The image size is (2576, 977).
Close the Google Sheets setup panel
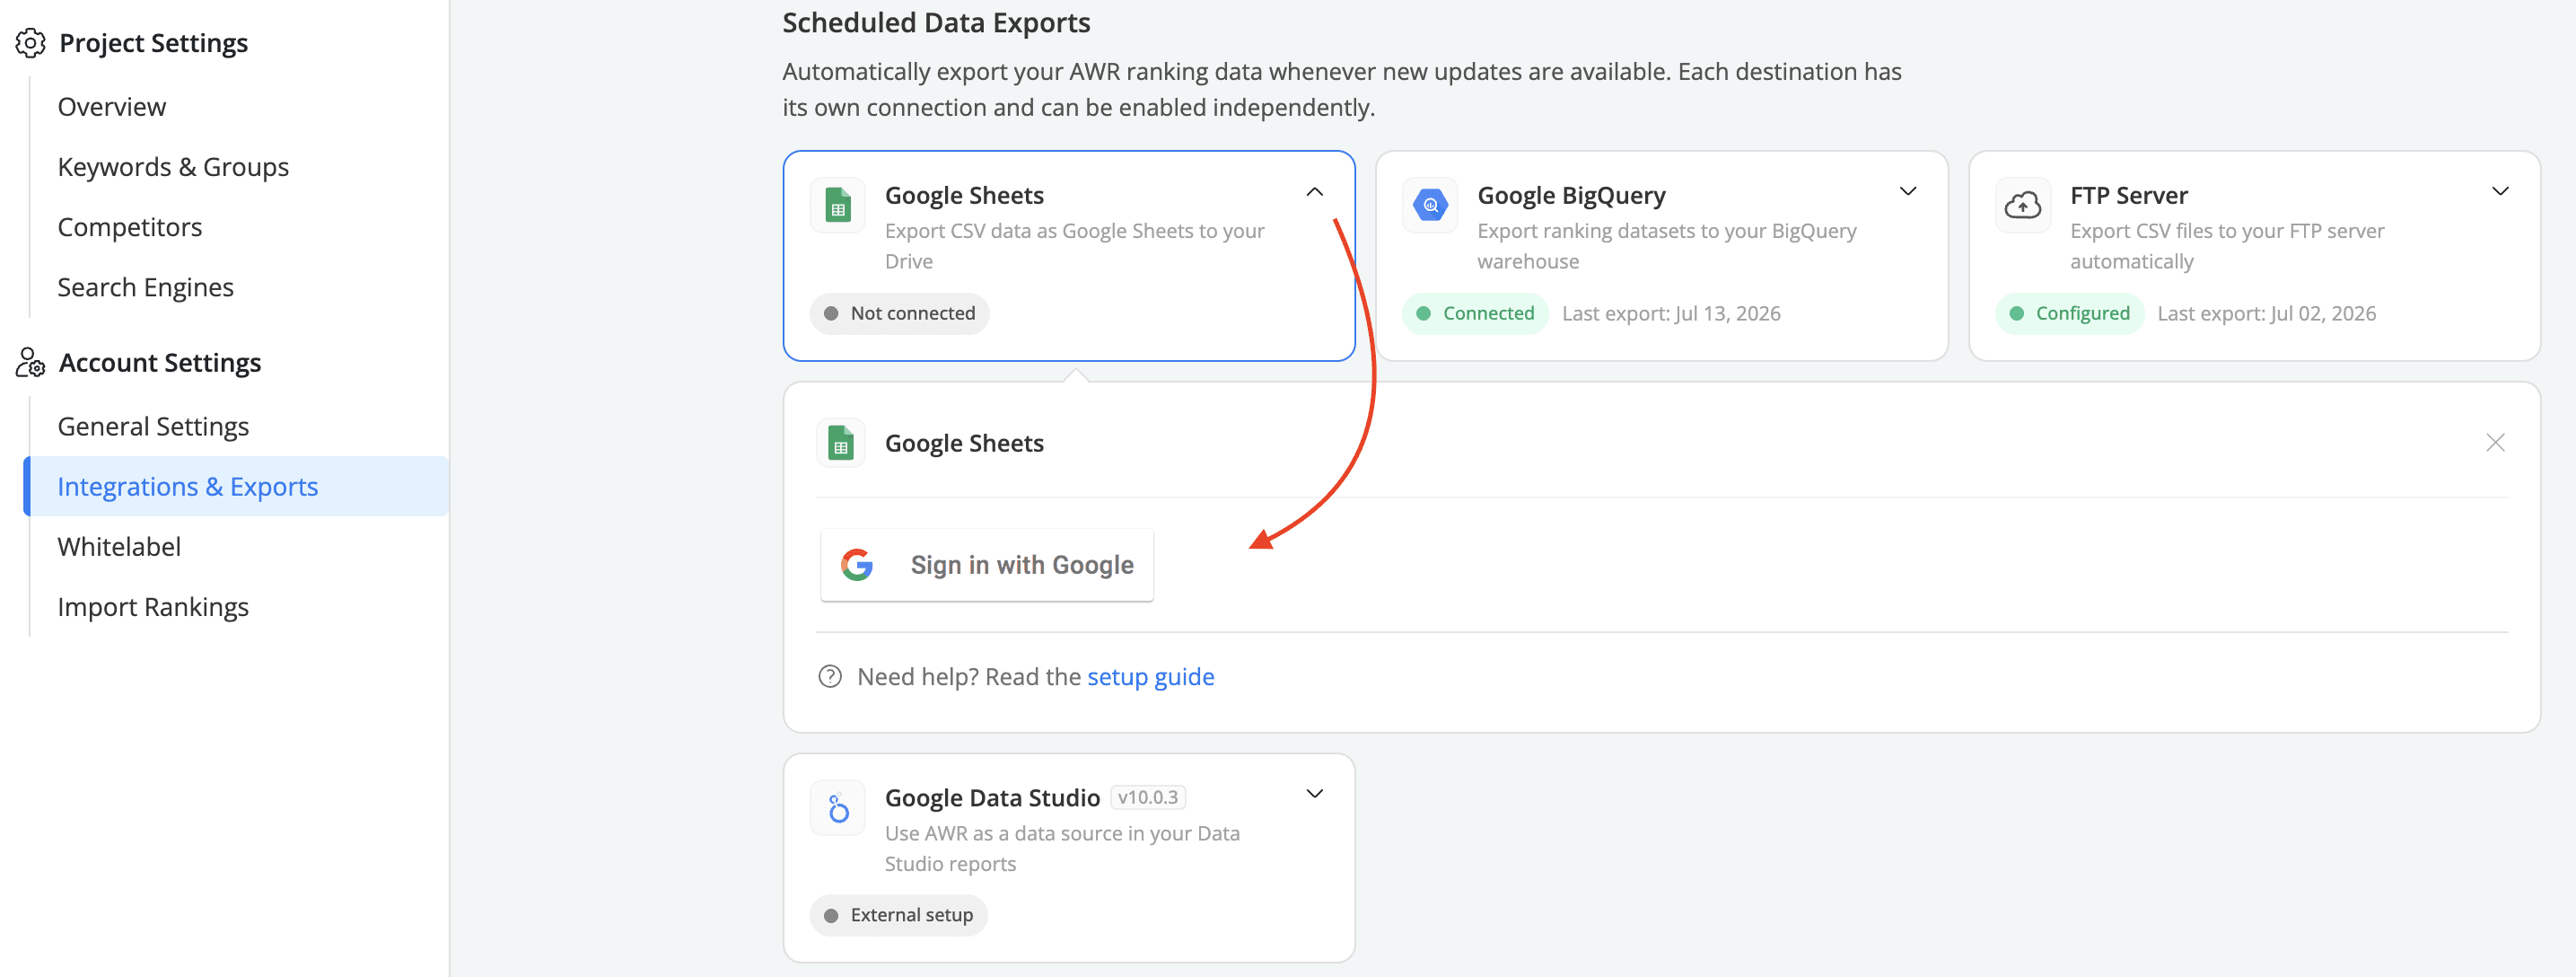[x=2495, y=442]
